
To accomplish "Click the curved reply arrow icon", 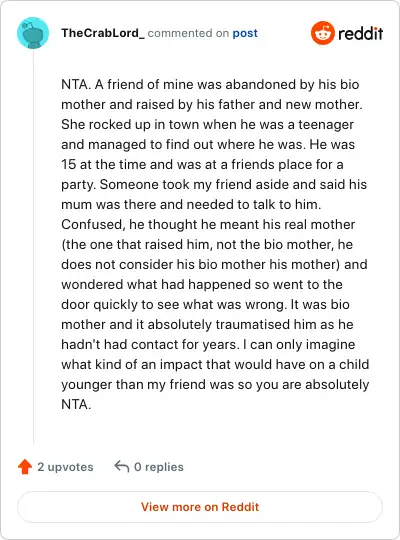I will point(122,466).
